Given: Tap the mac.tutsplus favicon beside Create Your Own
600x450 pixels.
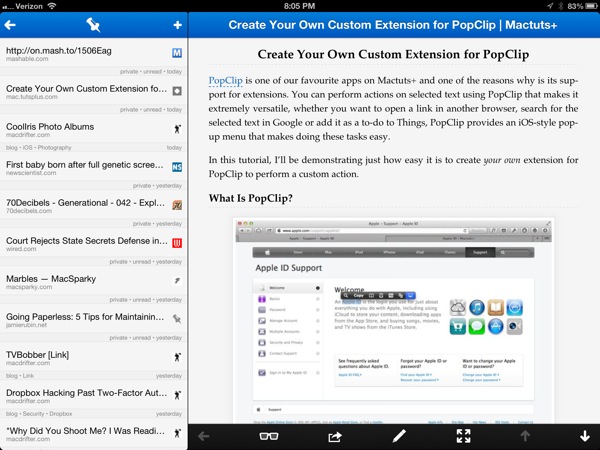Looking at the screenshot, I should point(177,91).
